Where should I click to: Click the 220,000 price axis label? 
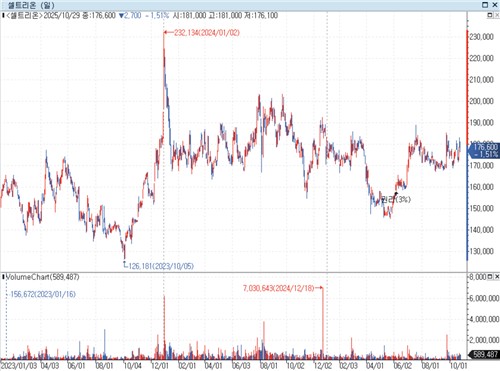[x=481, y=58]
